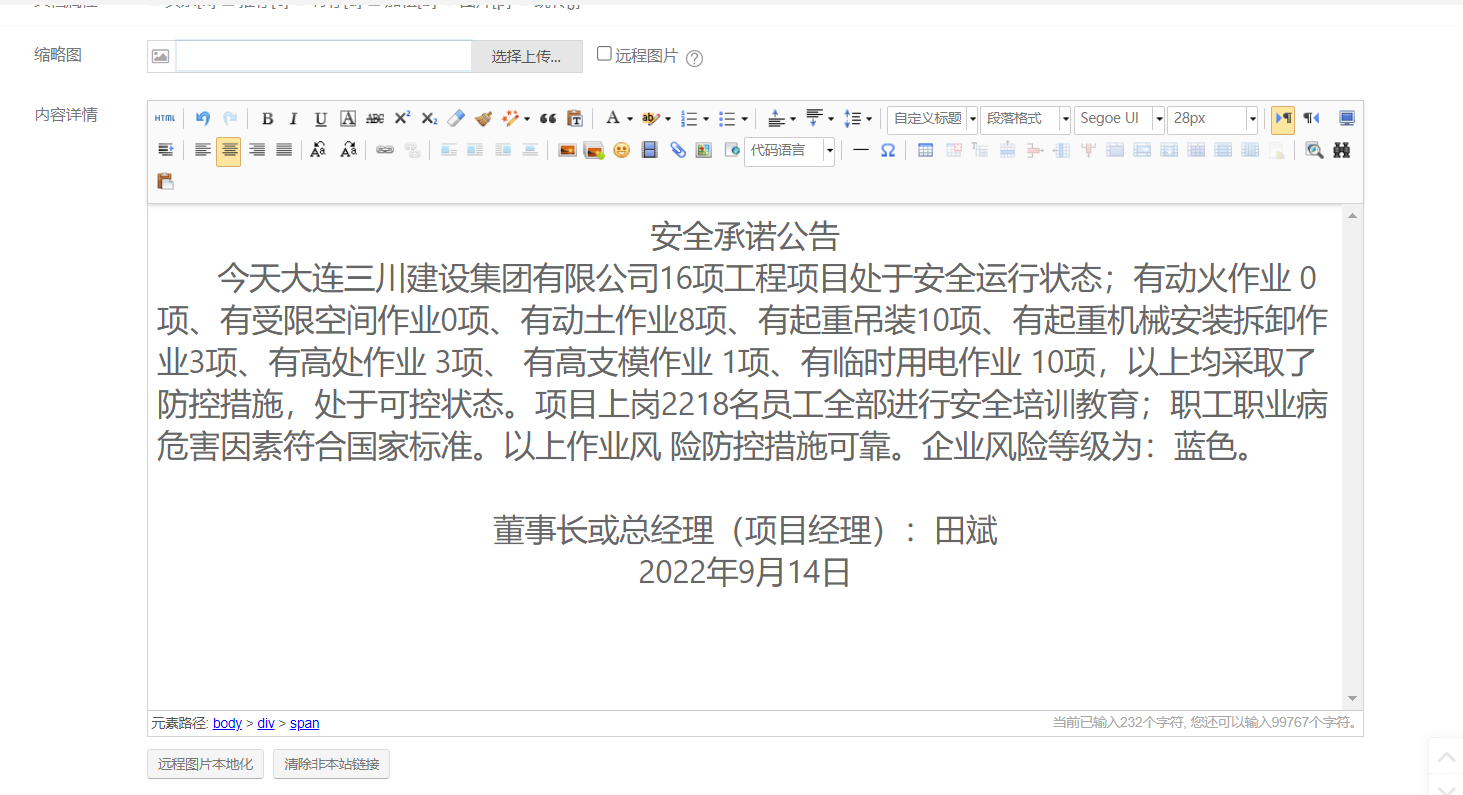Image resolution: width=1463 pixels, height=795 pixels.
Task: Upload a single image into the editor
Action: pos(567,150)
